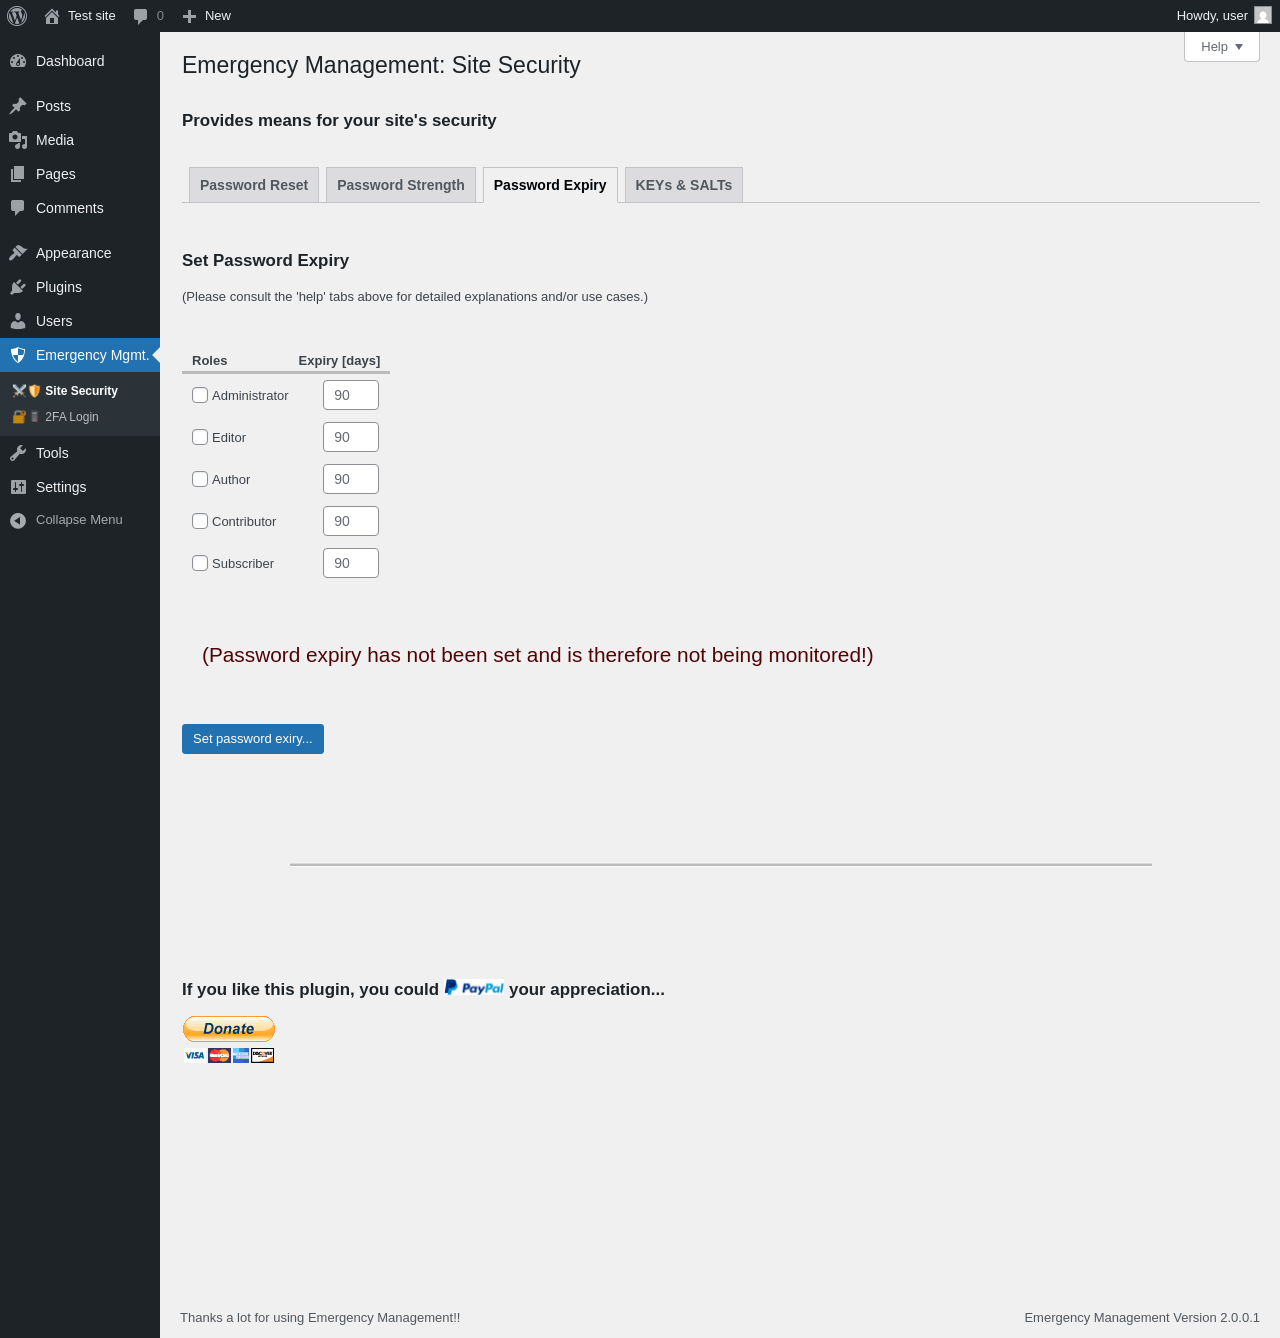Click the Howdy, user account link
Viewport: 1280px width, 1338px height.
coord(1224,16)
